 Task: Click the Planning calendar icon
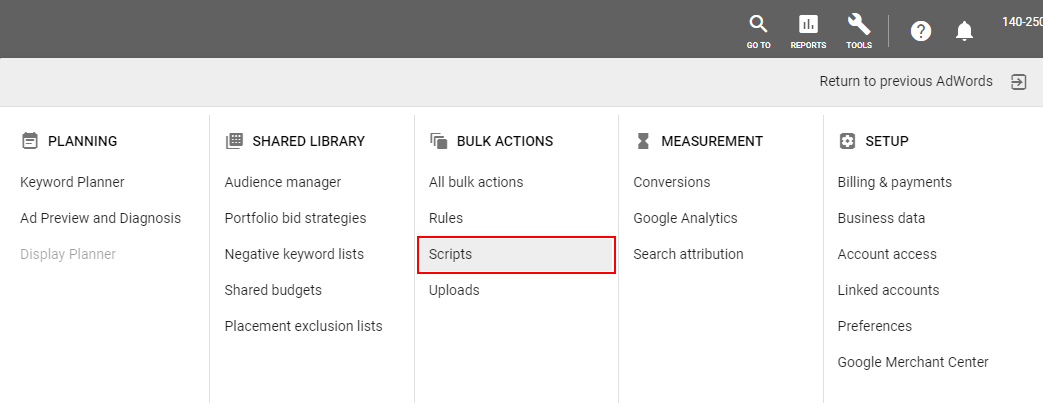[x=30, y=141]
